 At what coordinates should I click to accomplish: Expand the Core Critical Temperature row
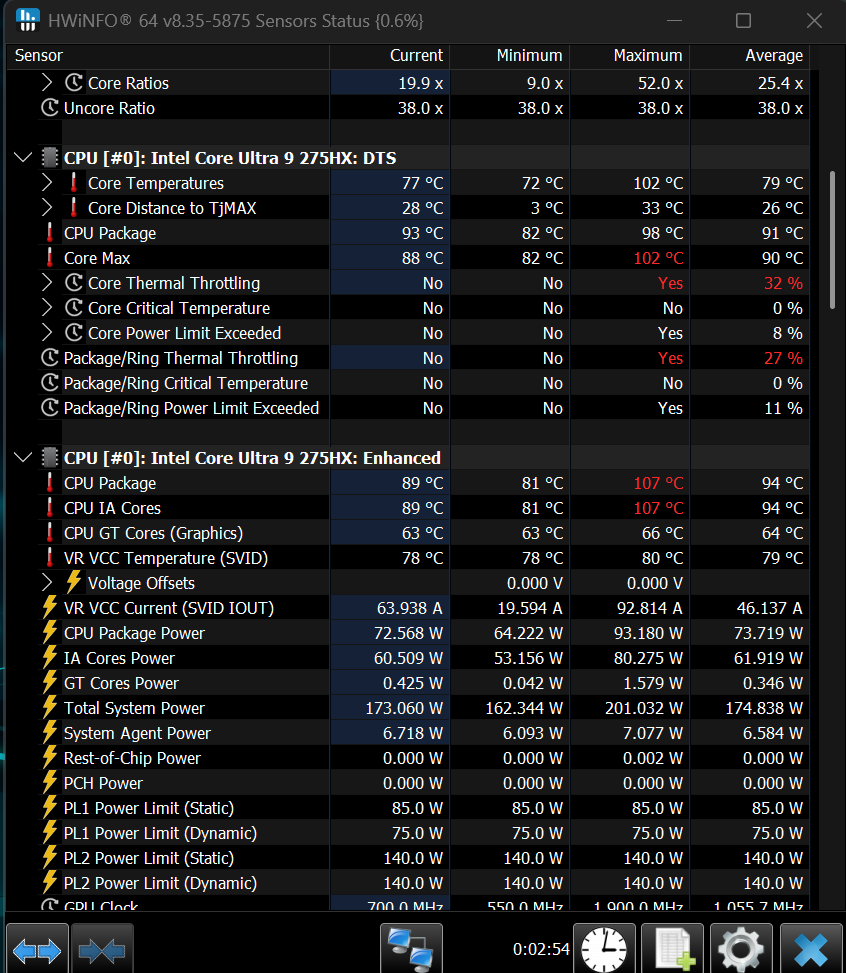(x=47, y=308)
